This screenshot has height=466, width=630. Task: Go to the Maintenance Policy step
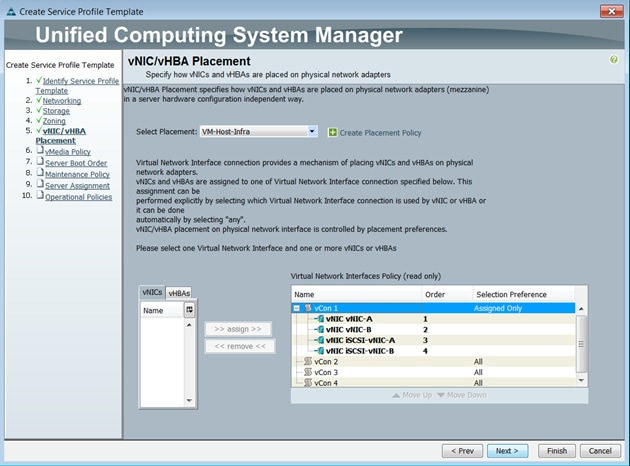(x=77, y=174)
